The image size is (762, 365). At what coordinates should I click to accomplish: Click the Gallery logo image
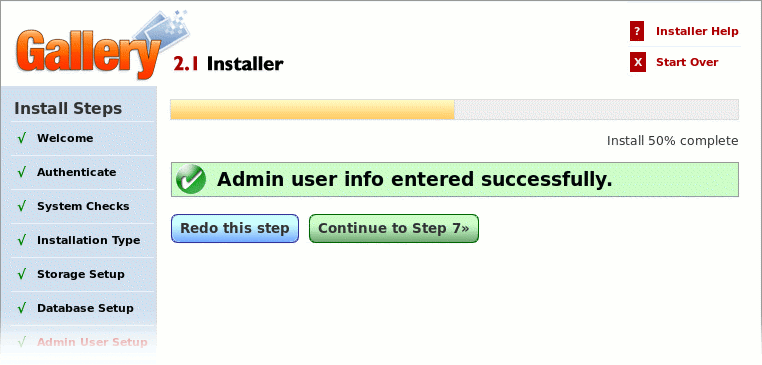coord(102,45)
